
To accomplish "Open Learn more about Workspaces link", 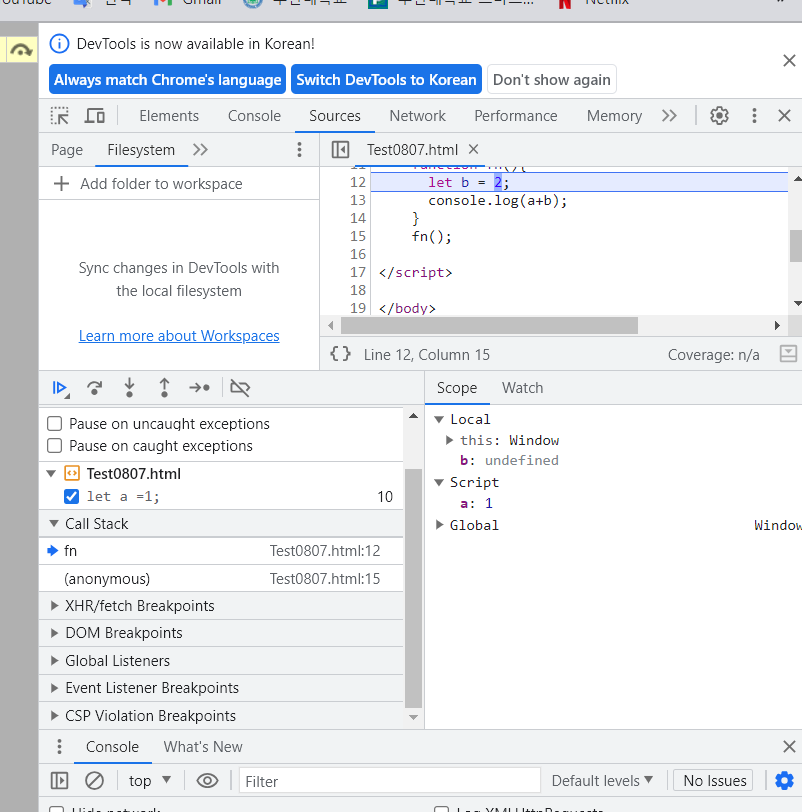I will (x=179, y=336).
